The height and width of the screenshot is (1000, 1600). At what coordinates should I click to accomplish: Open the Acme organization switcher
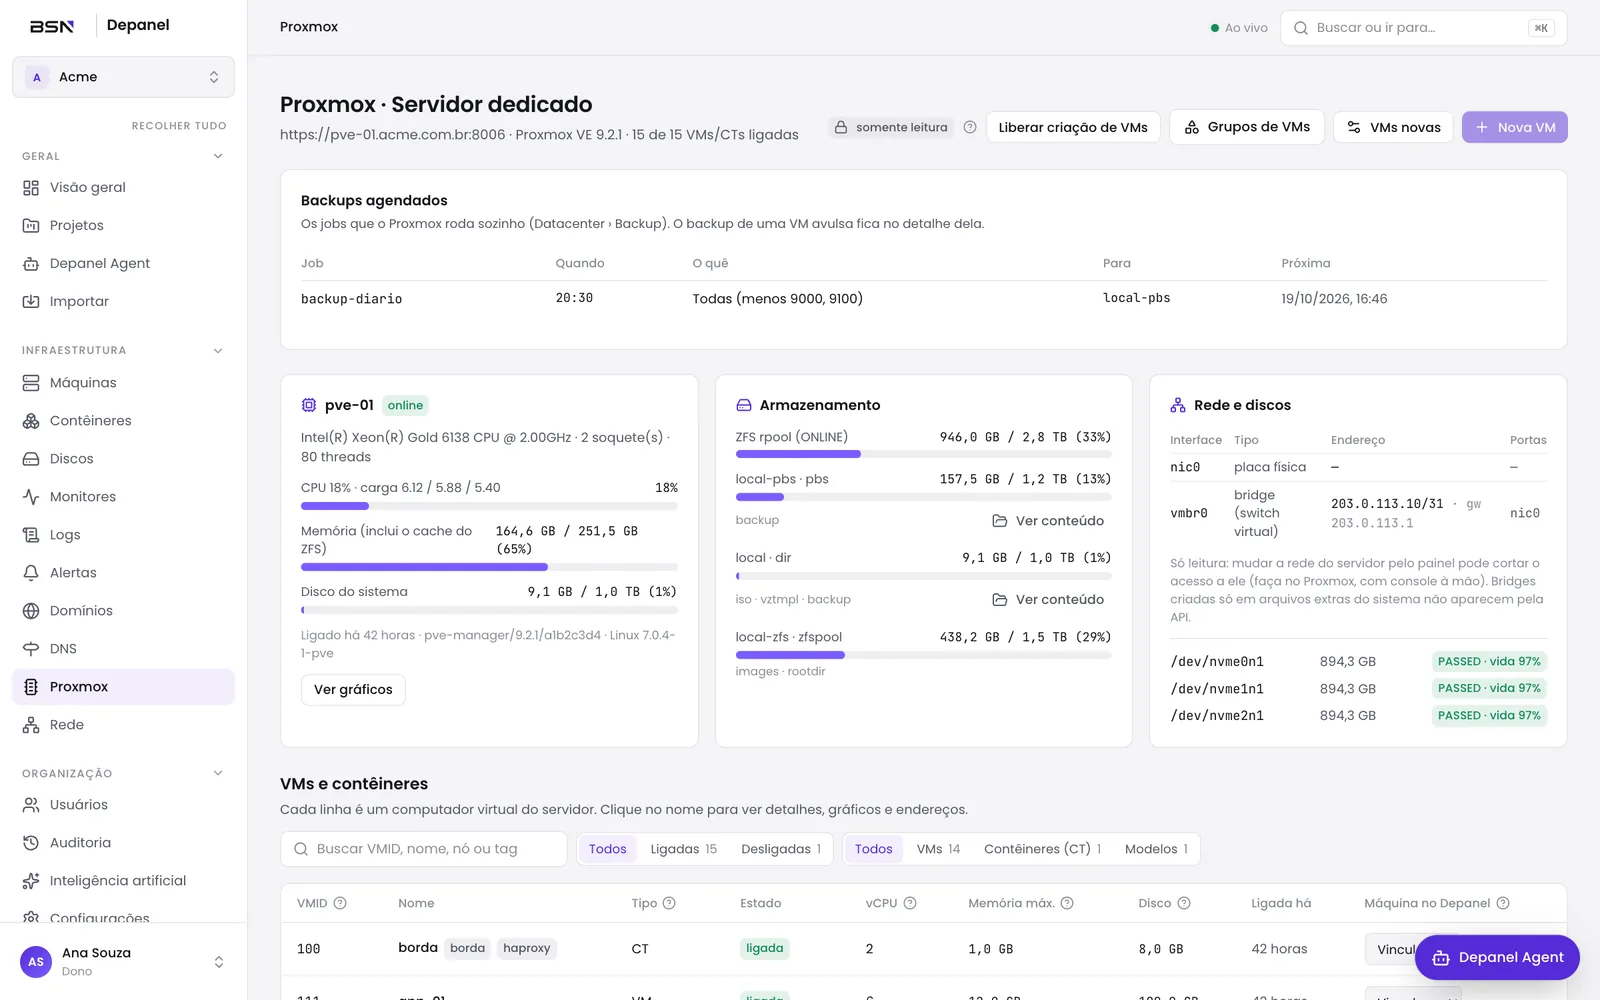click(123, 77)
